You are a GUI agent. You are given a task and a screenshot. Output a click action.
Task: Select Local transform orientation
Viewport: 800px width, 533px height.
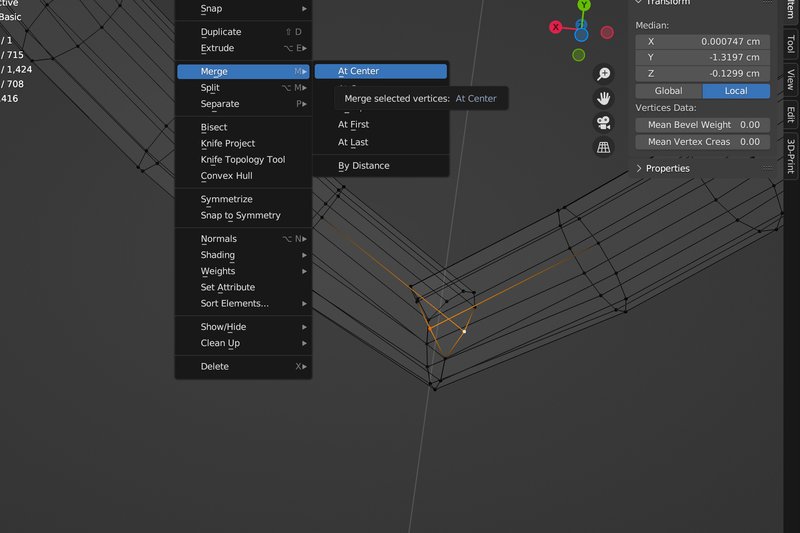[x=736, y=91]
